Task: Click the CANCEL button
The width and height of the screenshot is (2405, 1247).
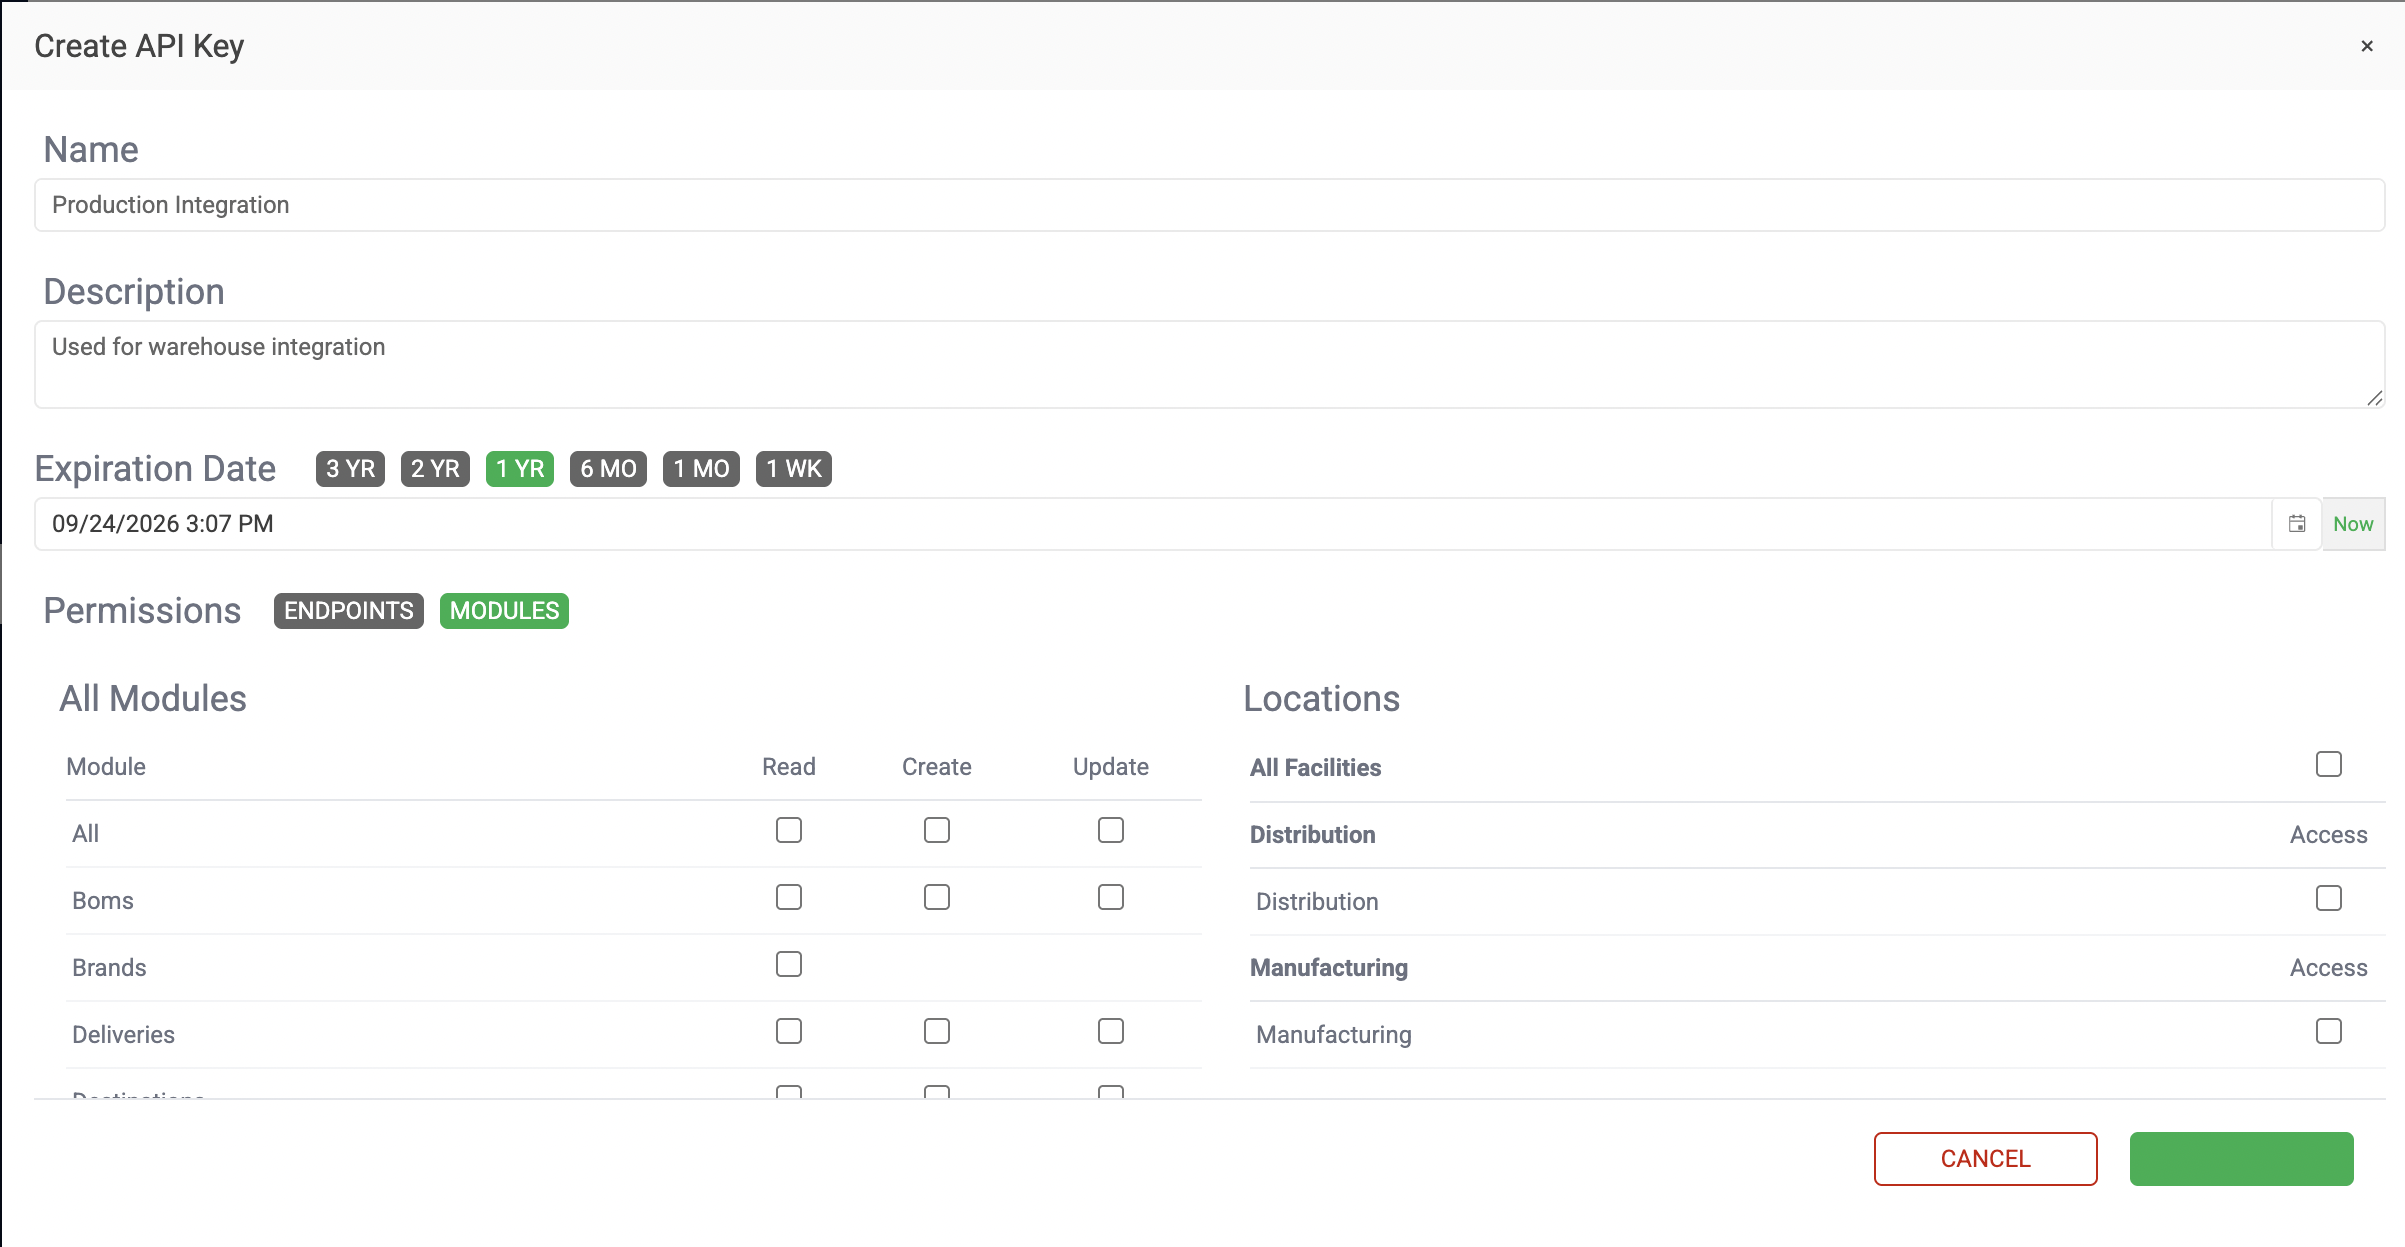Action: pyautogui.click(x=1985, y=1159)
